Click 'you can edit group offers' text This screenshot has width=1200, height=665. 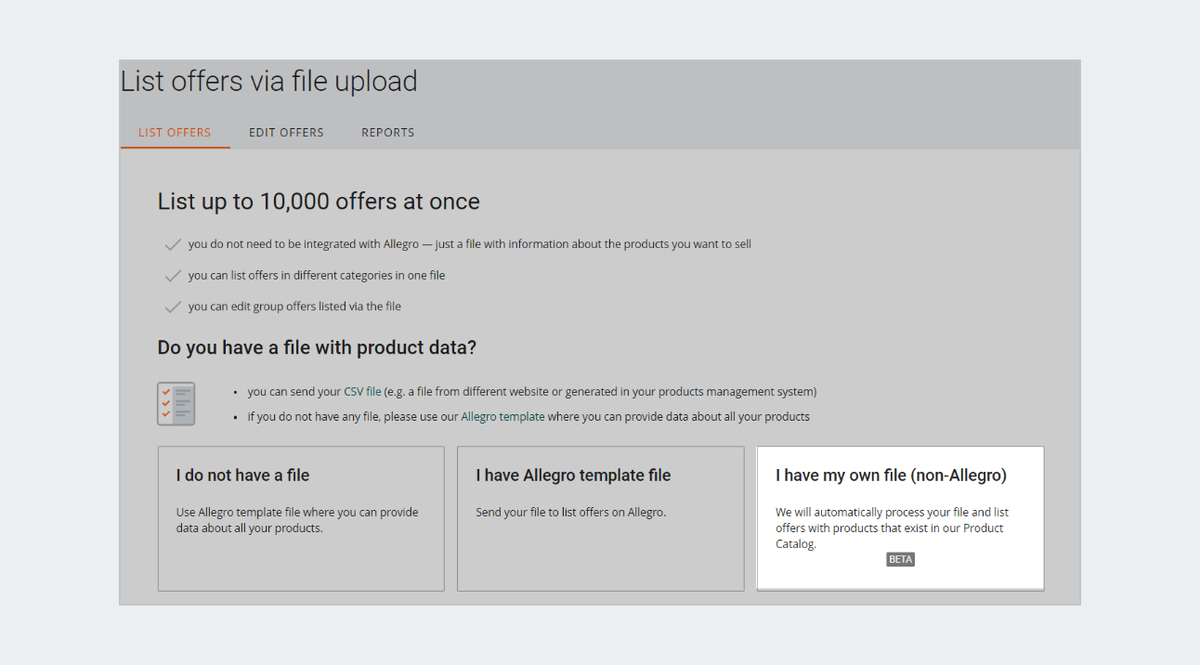pyautogui.click(x=294, y=306)
